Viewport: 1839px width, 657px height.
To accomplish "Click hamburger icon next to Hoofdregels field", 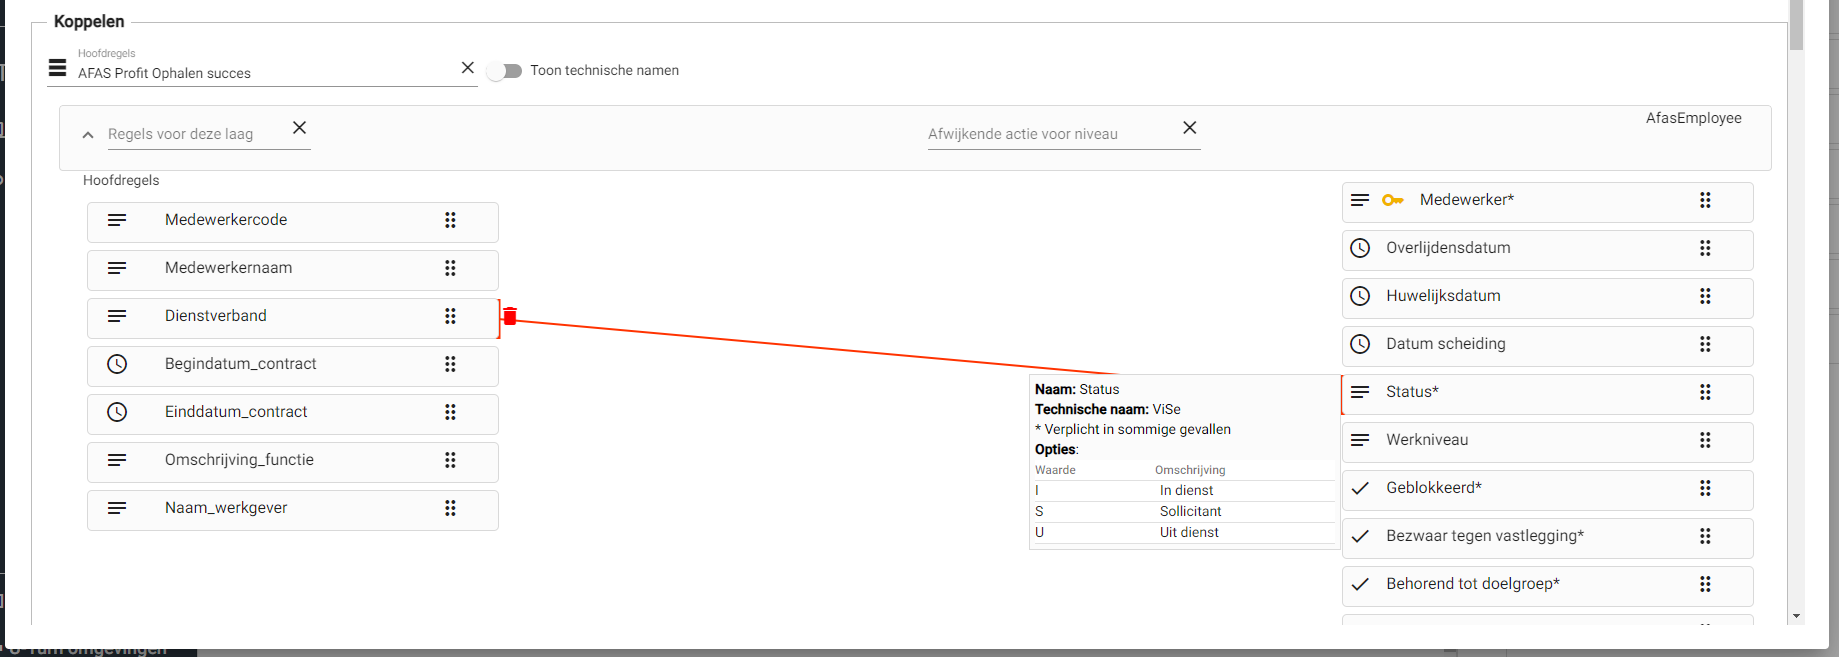I will 58,69.
